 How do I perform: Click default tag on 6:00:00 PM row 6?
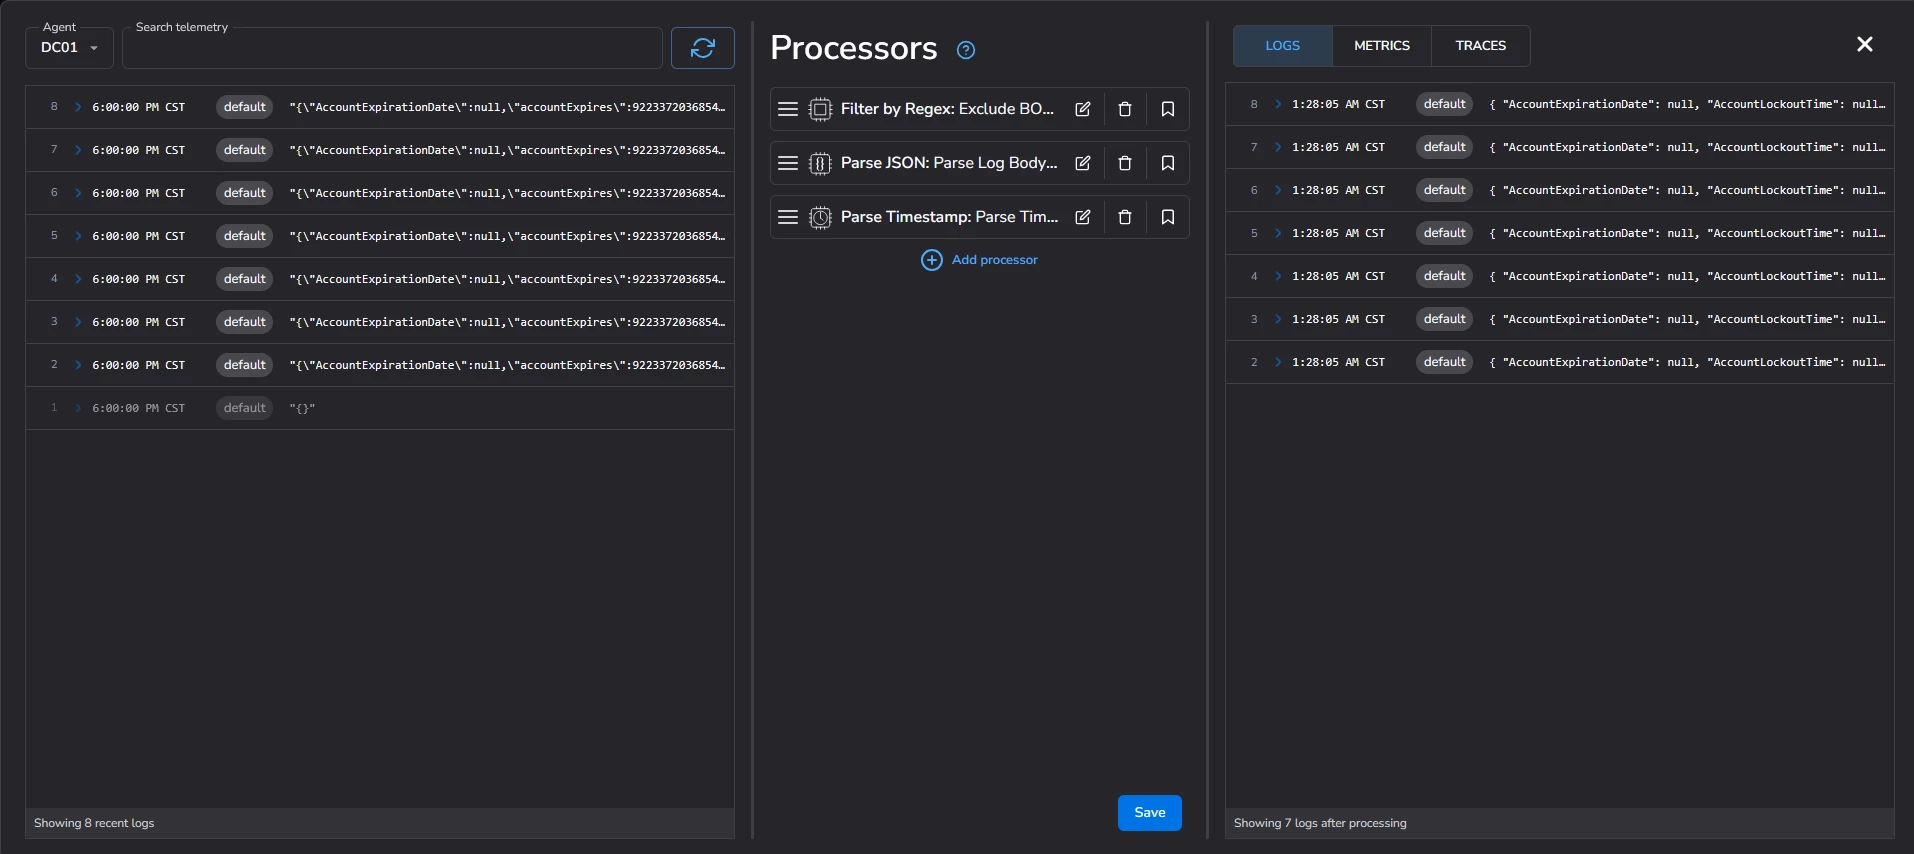(245, 193)
